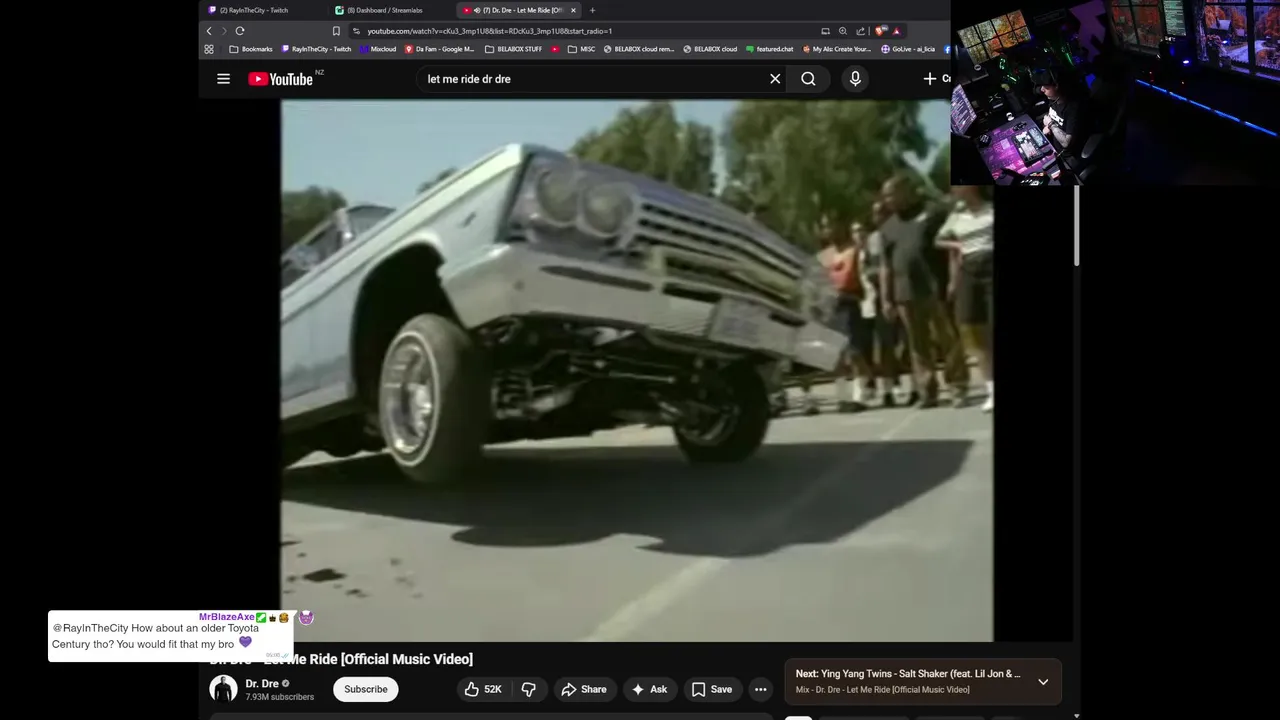Image resolution: width=1280 pixels, height=720 pixels.
Task: Open the zoom magnifier icon in address bar
Action: tap(843, 31)
